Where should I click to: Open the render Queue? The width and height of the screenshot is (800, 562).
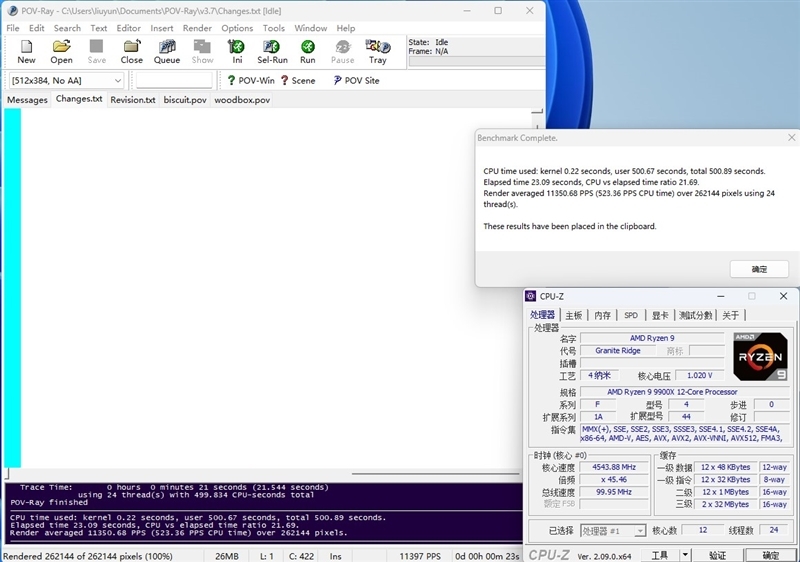point(167,52)
